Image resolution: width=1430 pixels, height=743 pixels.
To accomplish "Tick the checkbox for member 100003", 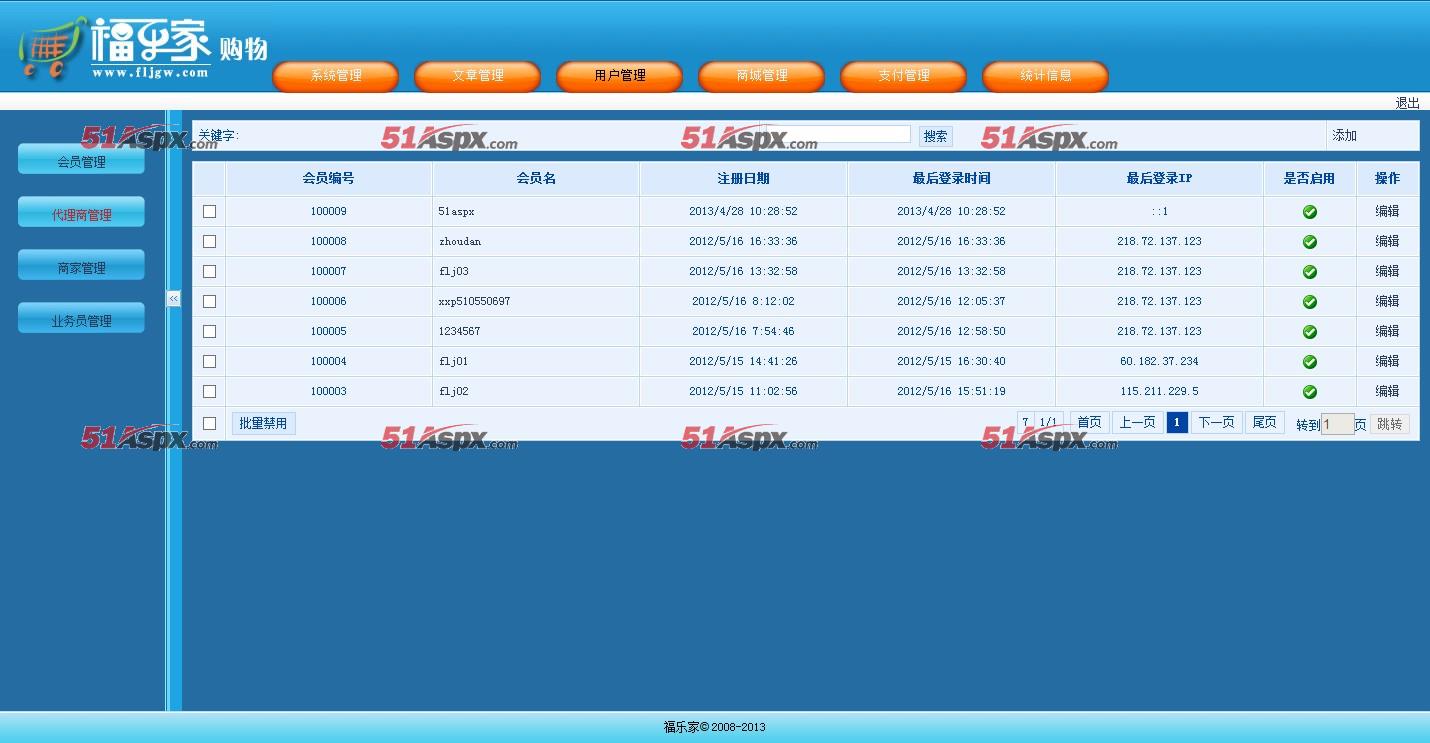I will (209, 391).
